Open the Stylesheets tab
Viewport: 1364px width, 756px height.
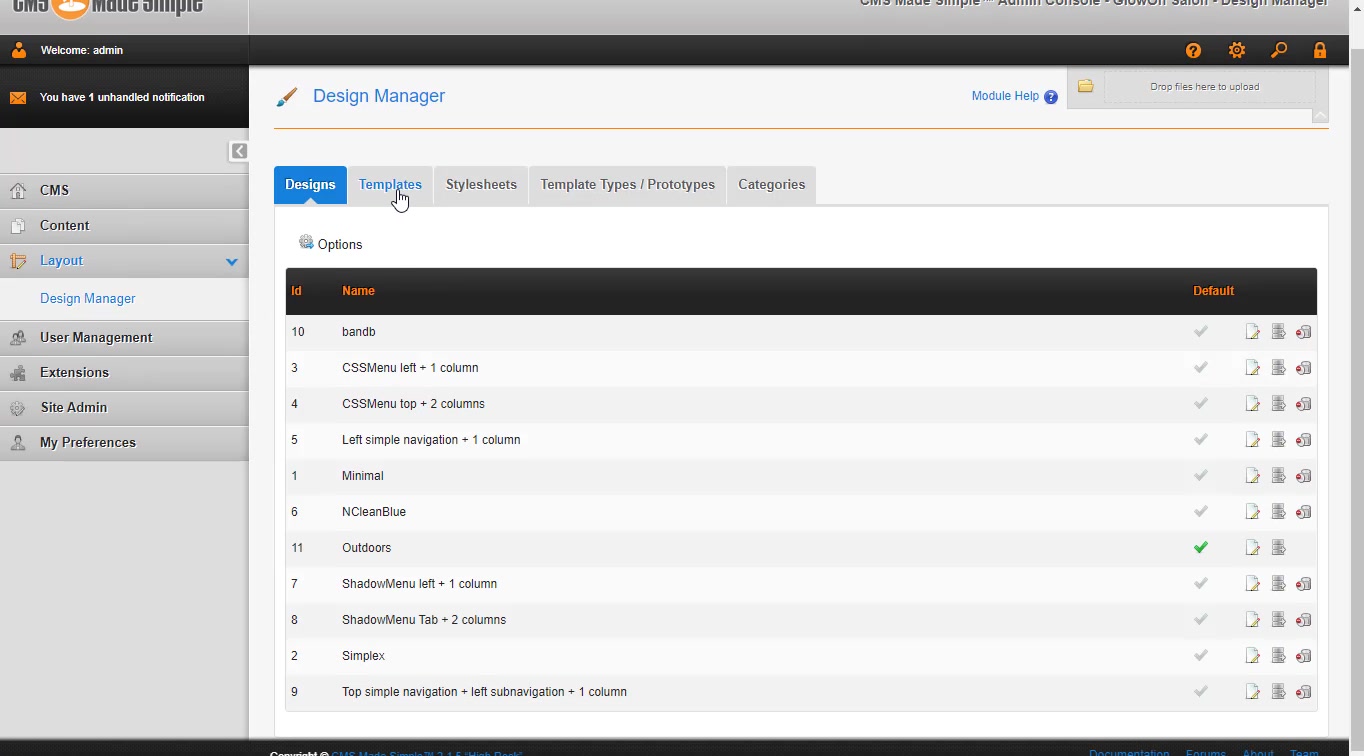pos(481,185)
